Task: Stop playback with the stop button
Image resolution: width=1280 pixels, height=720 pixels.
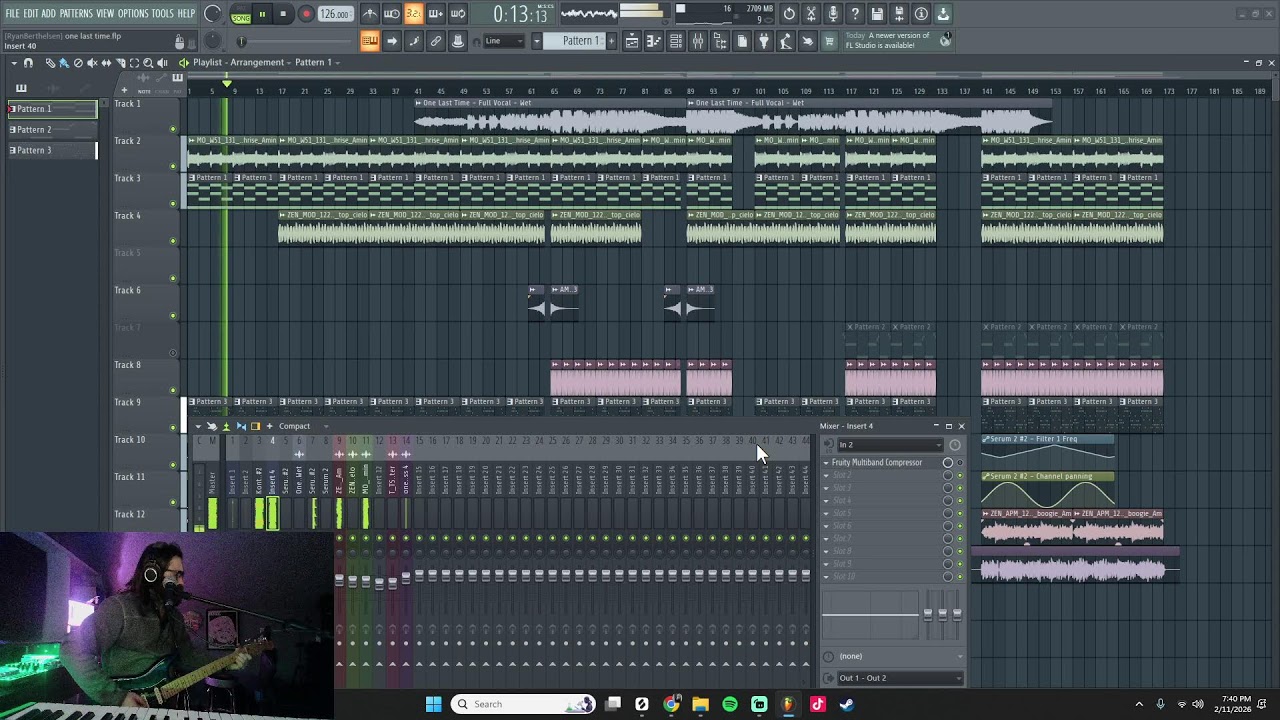Action: (x=283, y=14)
